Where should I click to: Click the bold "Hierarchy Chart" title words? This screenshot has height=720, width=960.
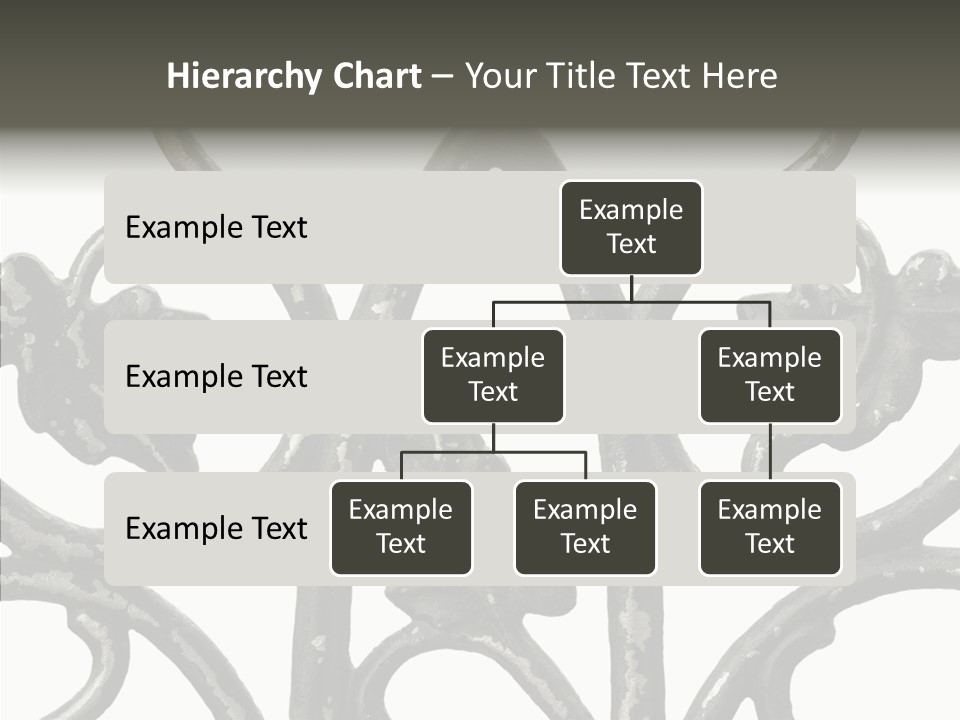294,76
